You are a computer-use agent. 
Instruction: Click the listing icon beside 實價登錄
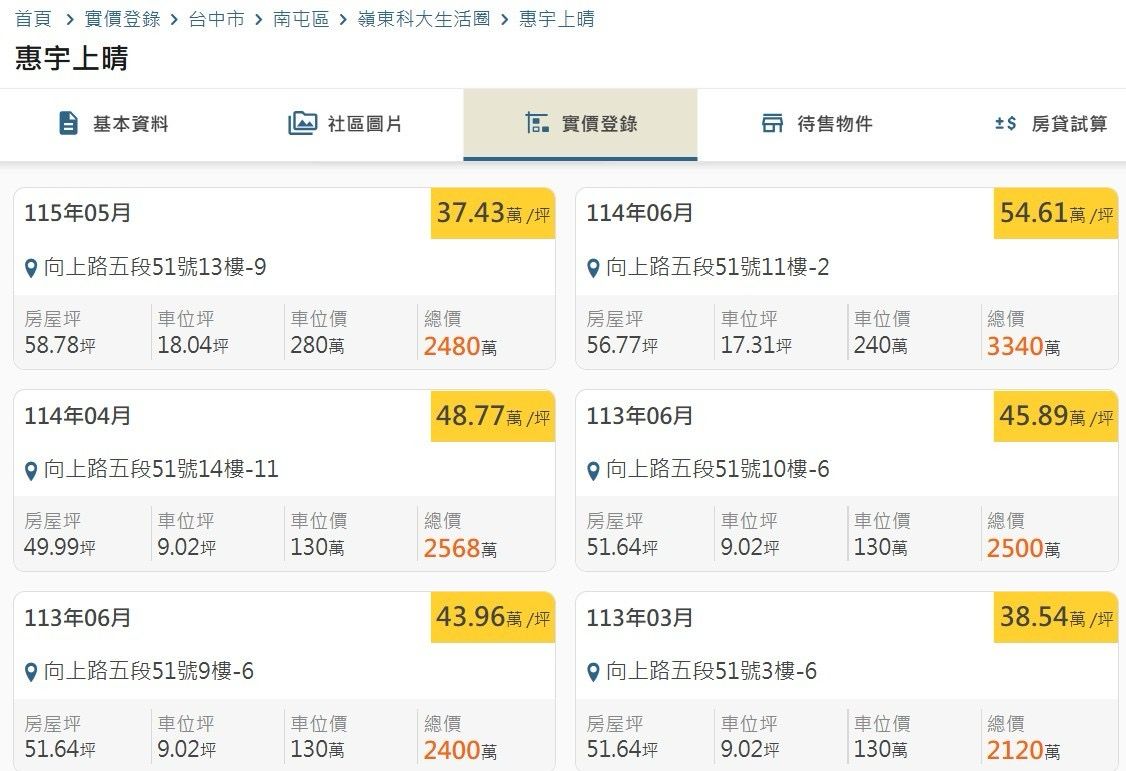coord(536,123)
